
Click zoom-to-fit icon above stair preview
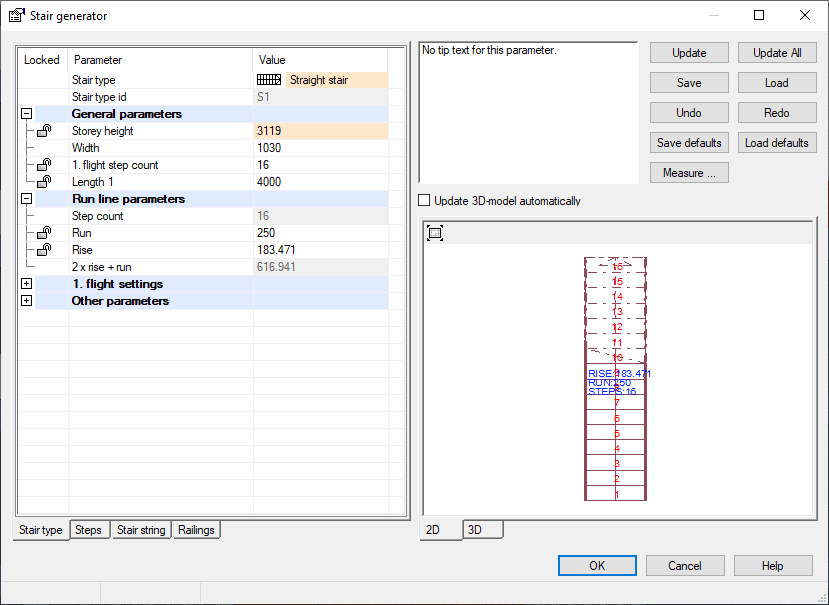click(435, 233)
